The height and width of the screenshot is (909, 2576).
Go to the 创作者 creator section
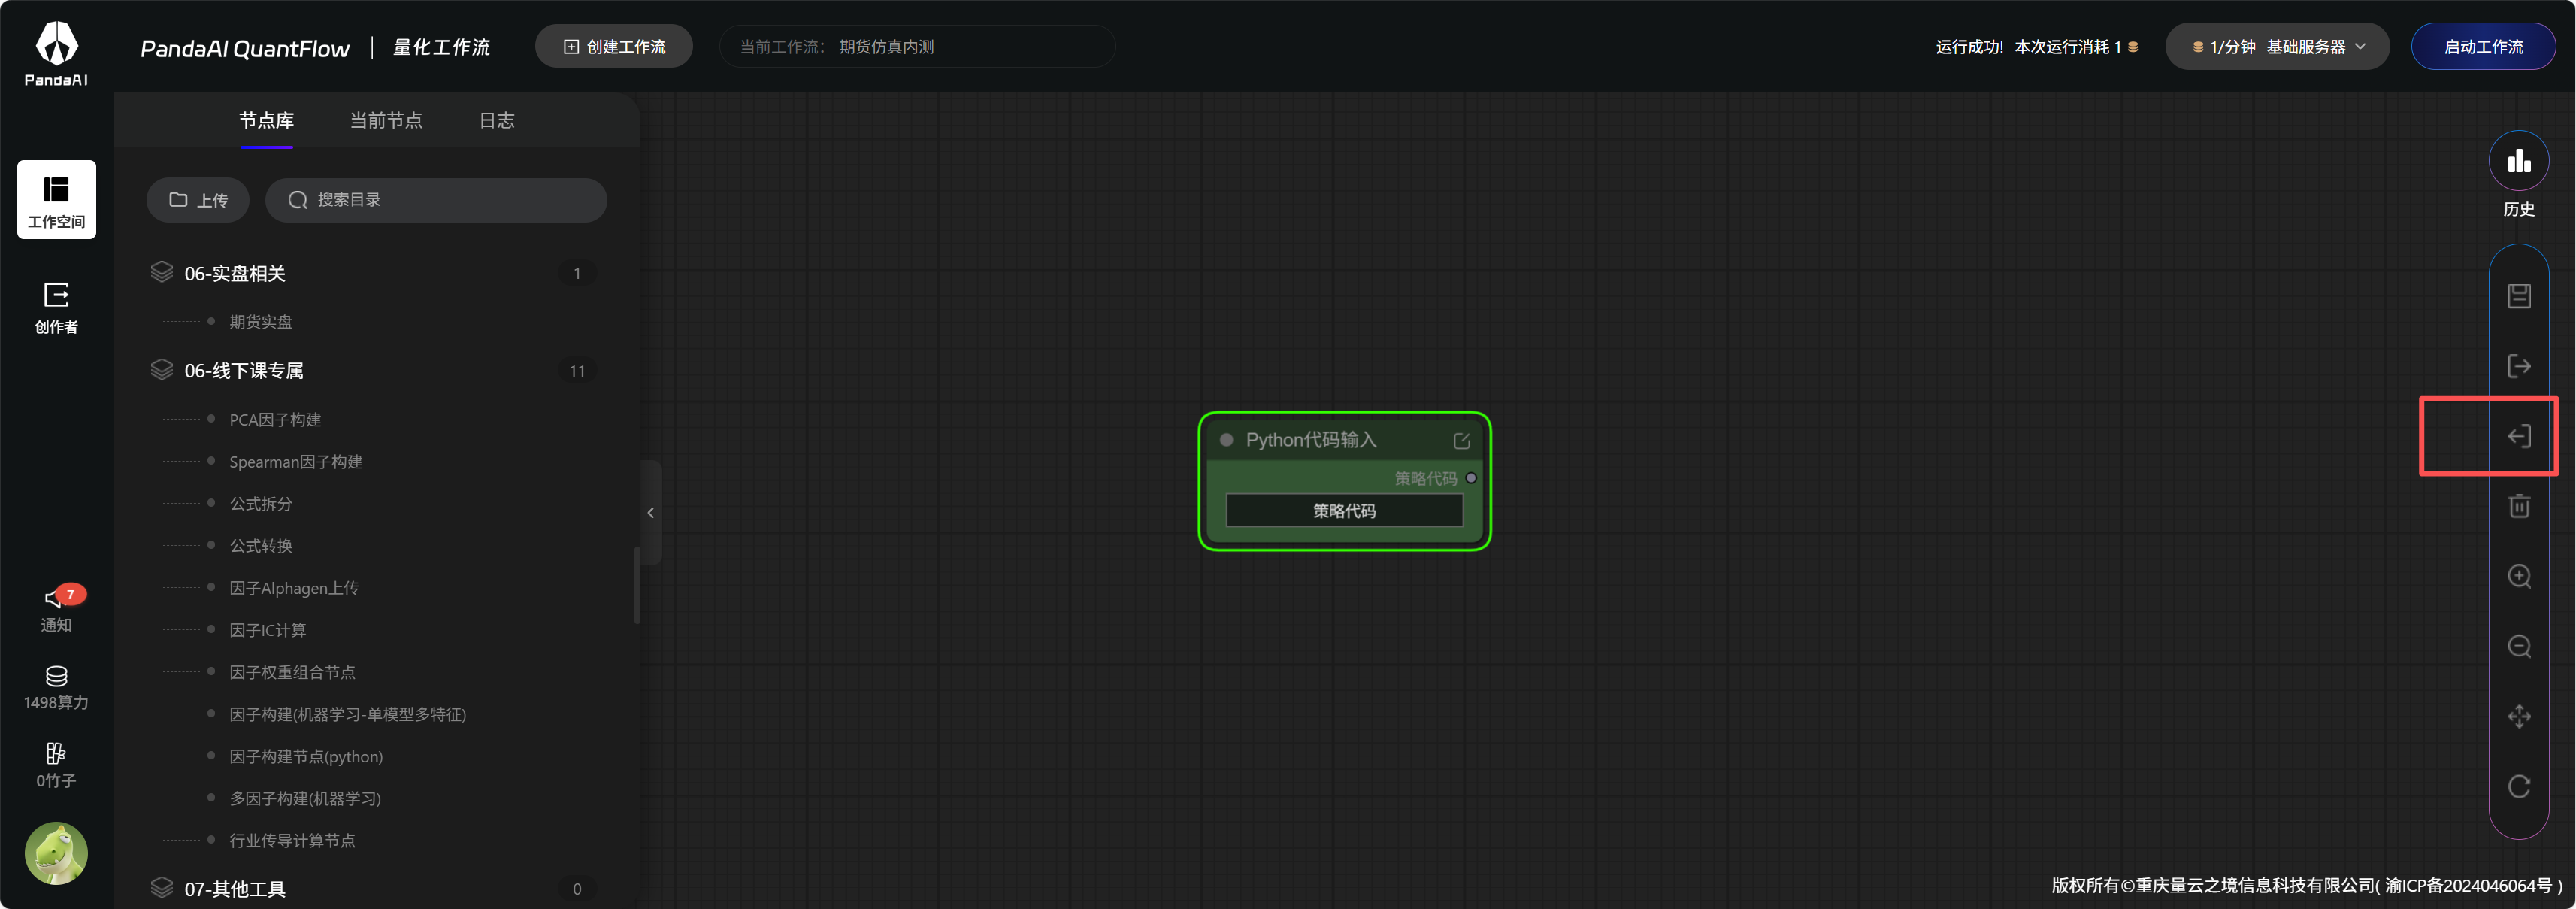click(x=56, y=307)
